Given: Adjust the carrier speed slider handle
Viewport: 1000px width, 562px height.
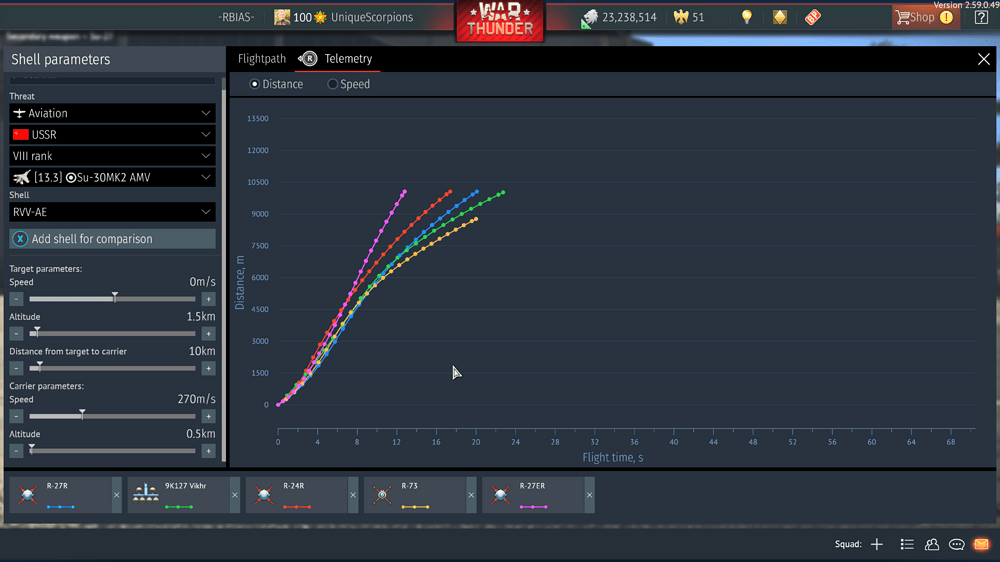Looking at the screenshot, I should coord(82,415).
